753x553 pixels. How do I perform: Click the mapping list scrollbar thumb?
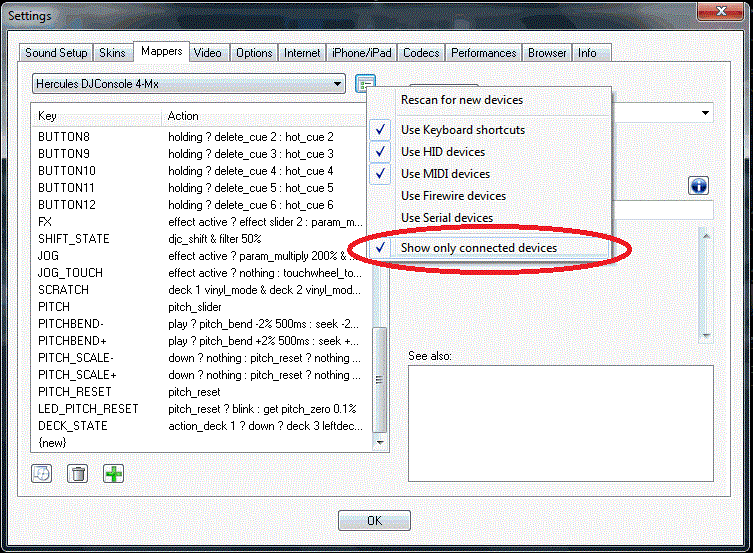point(379,380)
